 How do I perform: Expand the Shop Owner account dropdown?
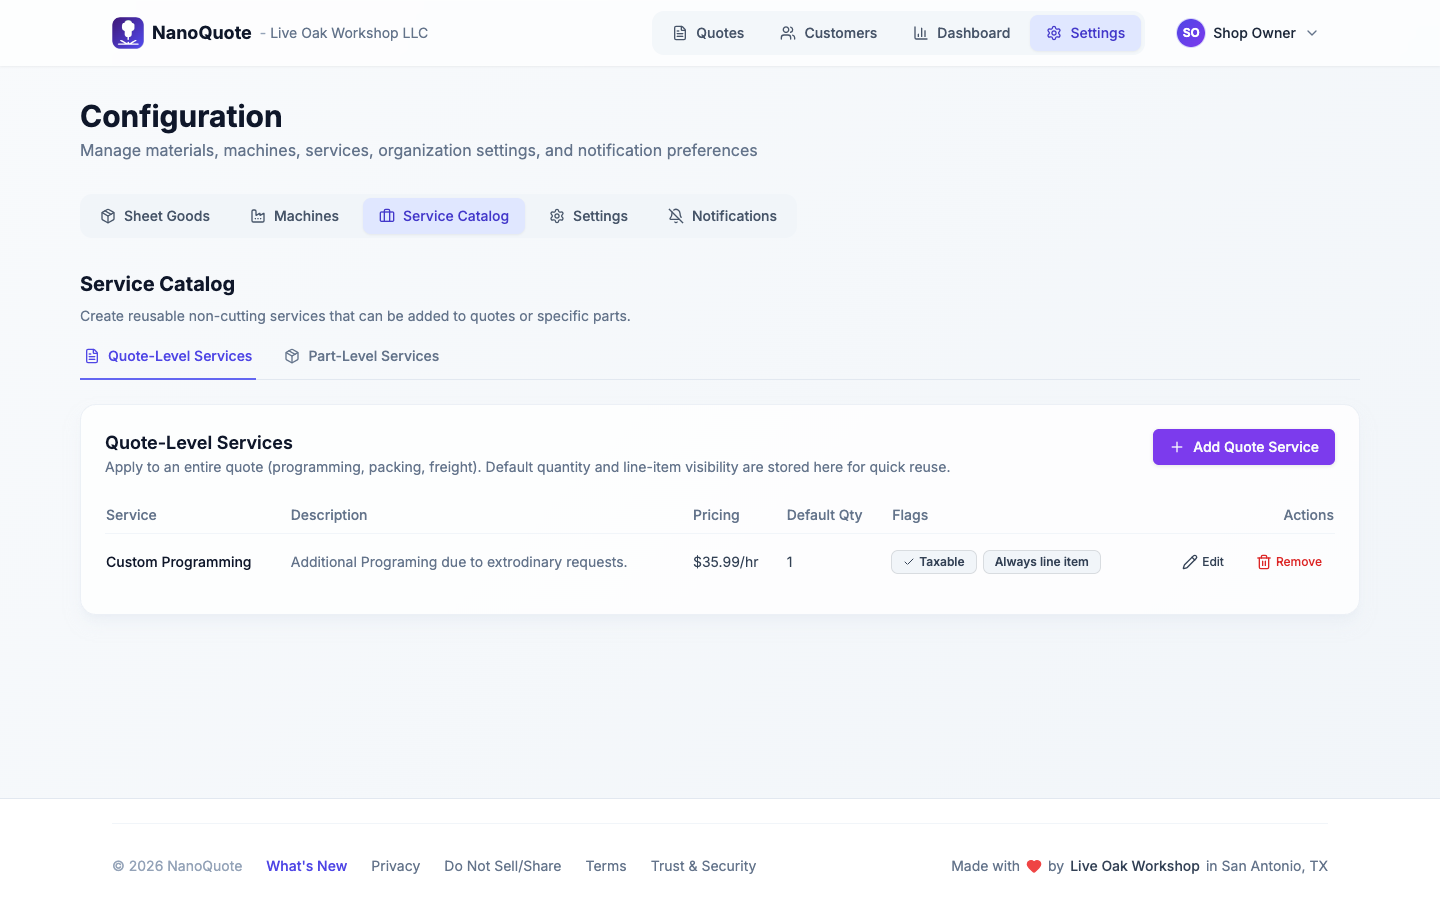pos(1312,33)
